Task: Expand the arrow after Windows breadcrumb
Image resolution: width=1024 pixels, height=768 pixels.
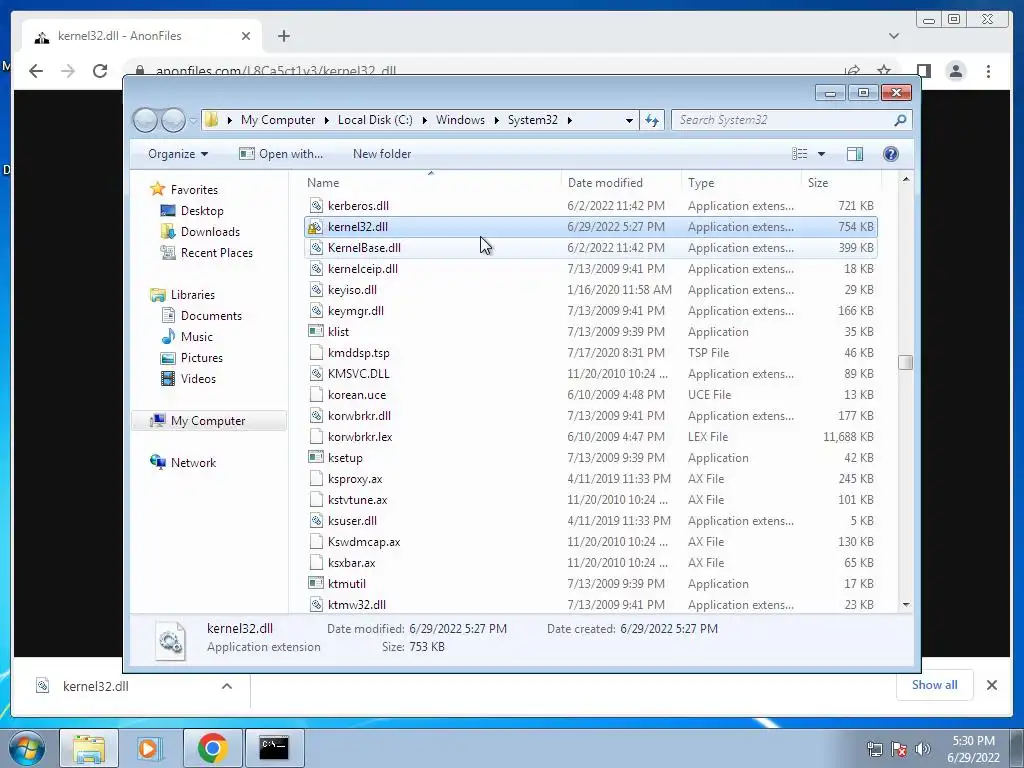Action: pyautogui.click(x=496, y=120)
